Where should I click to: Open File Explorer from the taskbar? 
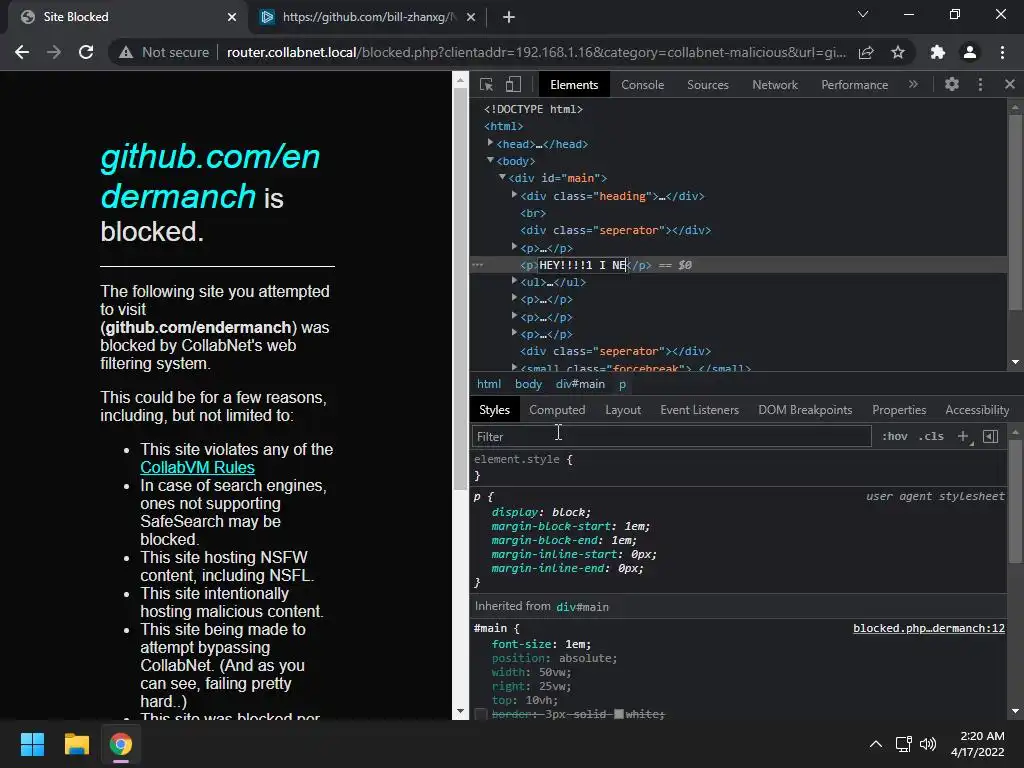coord(76,744)
